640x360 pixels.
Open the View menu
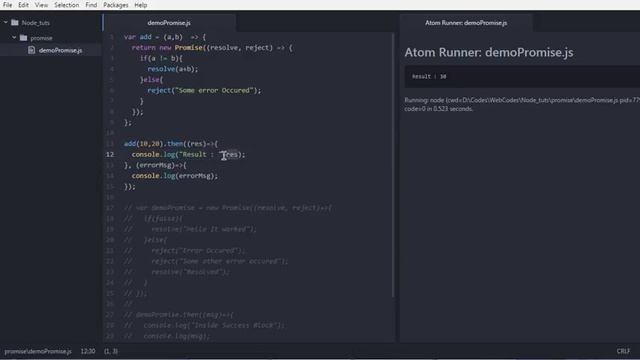click(41, 5)
